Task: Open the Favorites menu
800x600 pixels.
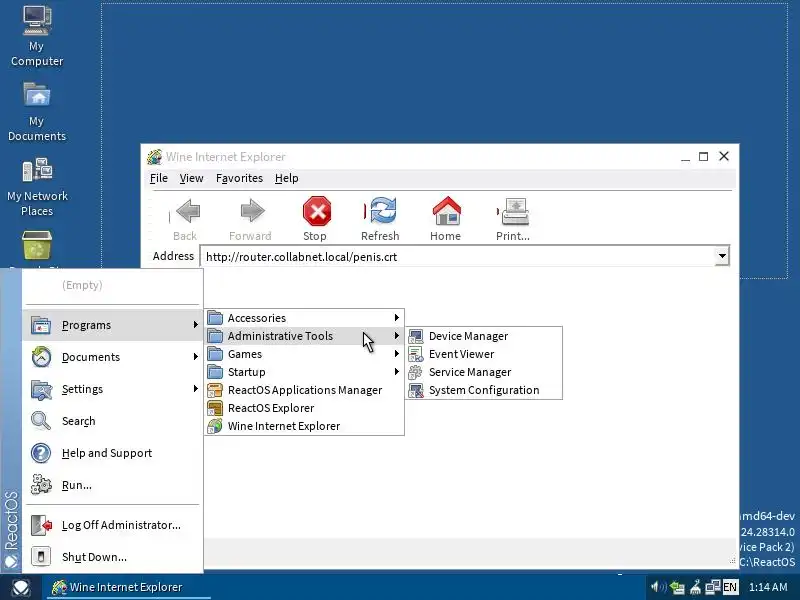Action: pos(239,178)
